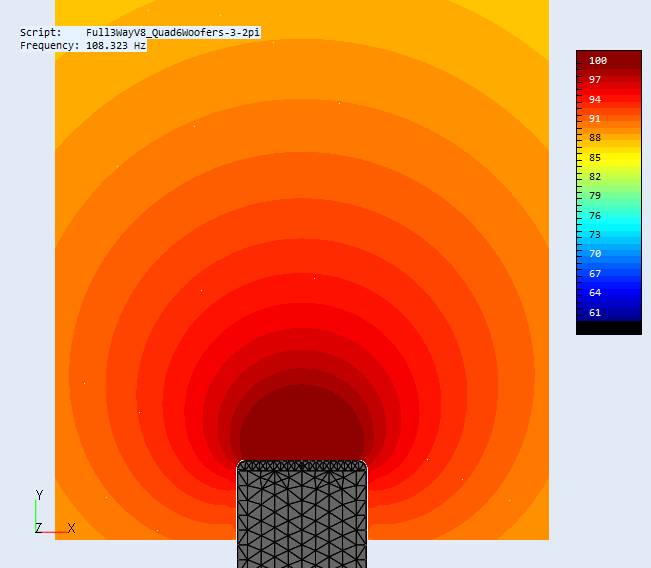Click the X axis label of the triad
The height and width of the screenshot is (568, 651).
(x=71, y=529)
